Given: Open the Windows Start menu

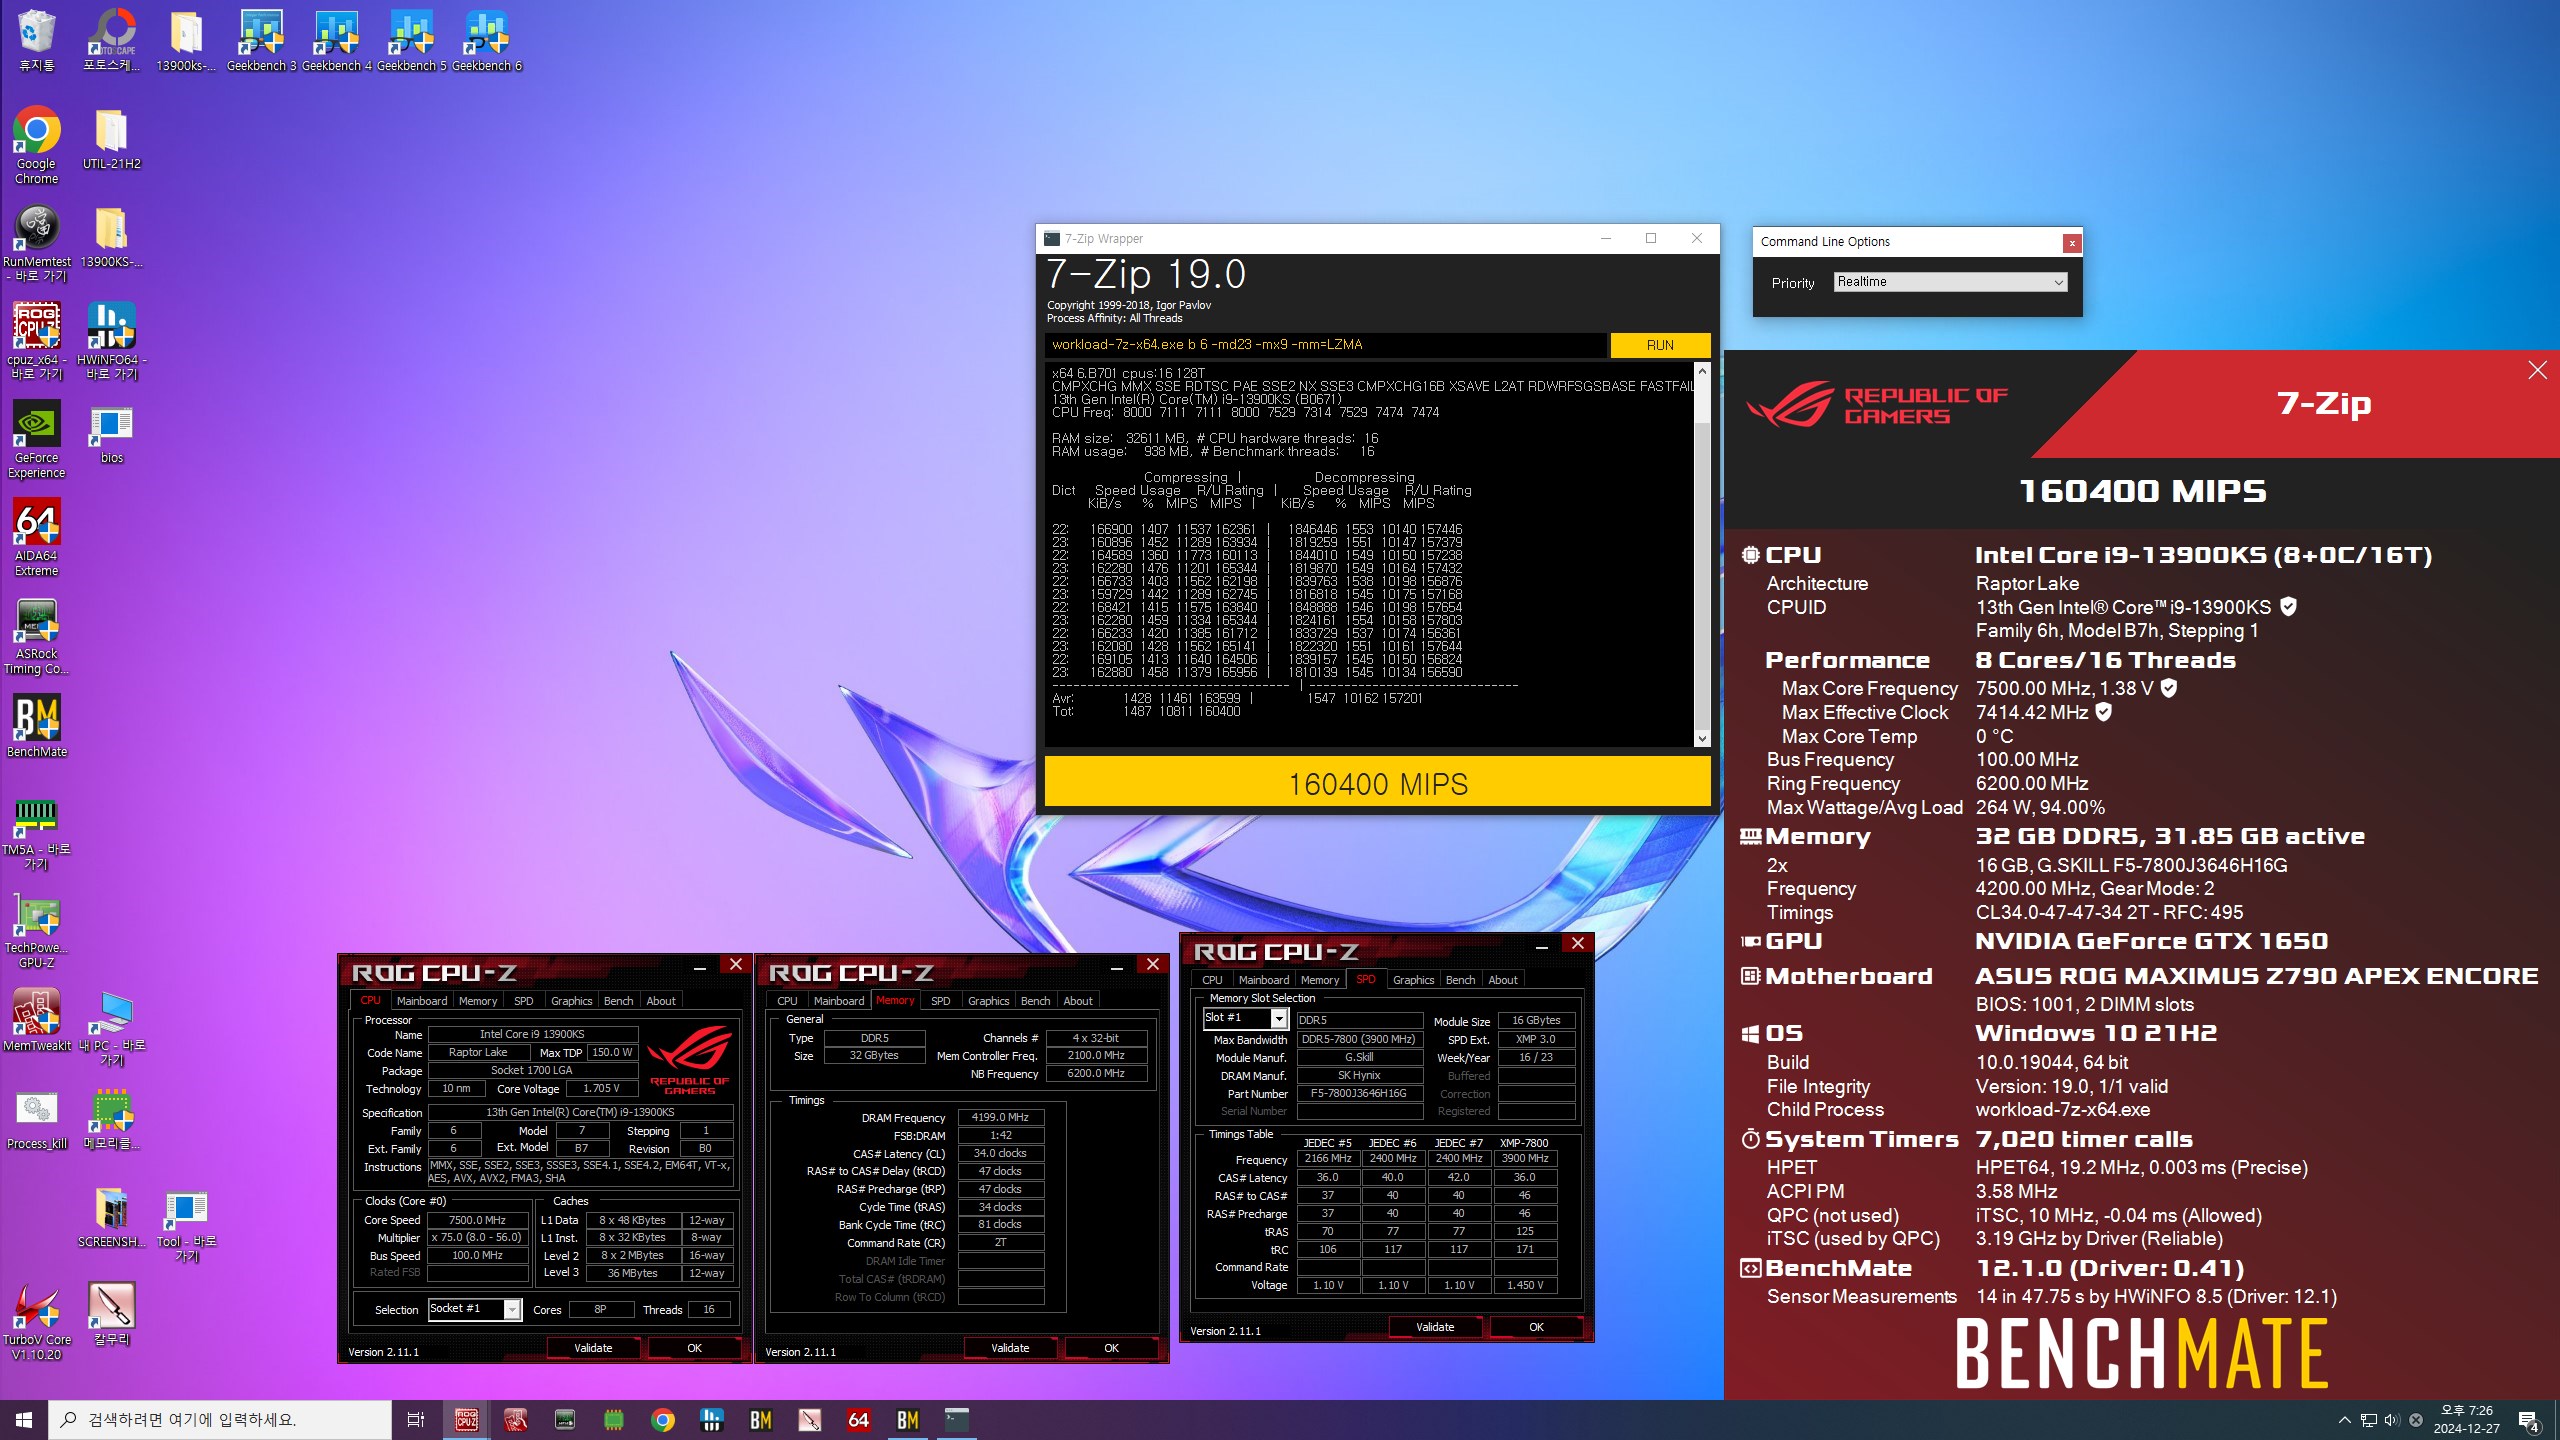Looking at the screenshot, I should click(24, 1419).
